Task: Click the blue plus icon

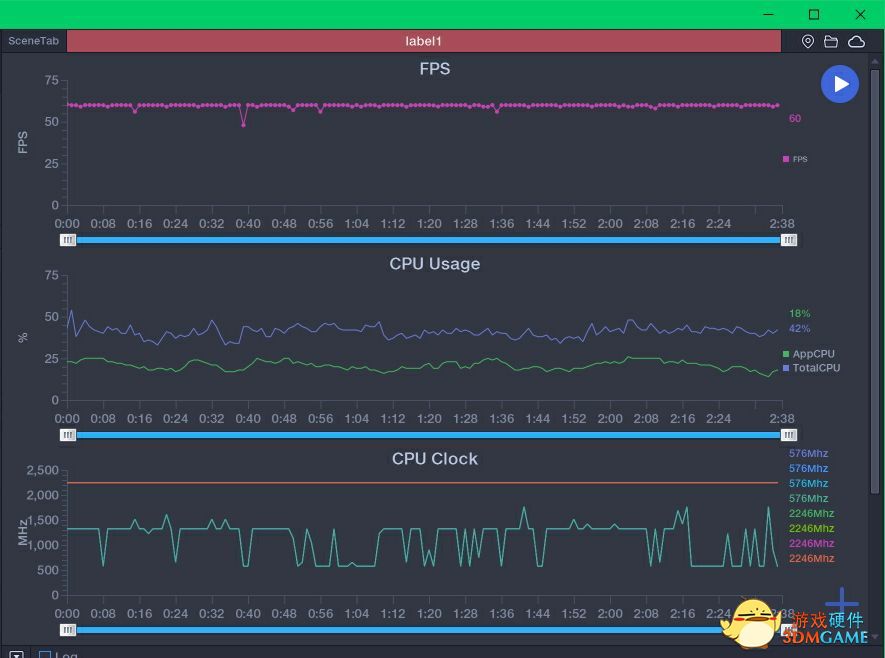Action: pyautogui.click(x=842, y=603)
